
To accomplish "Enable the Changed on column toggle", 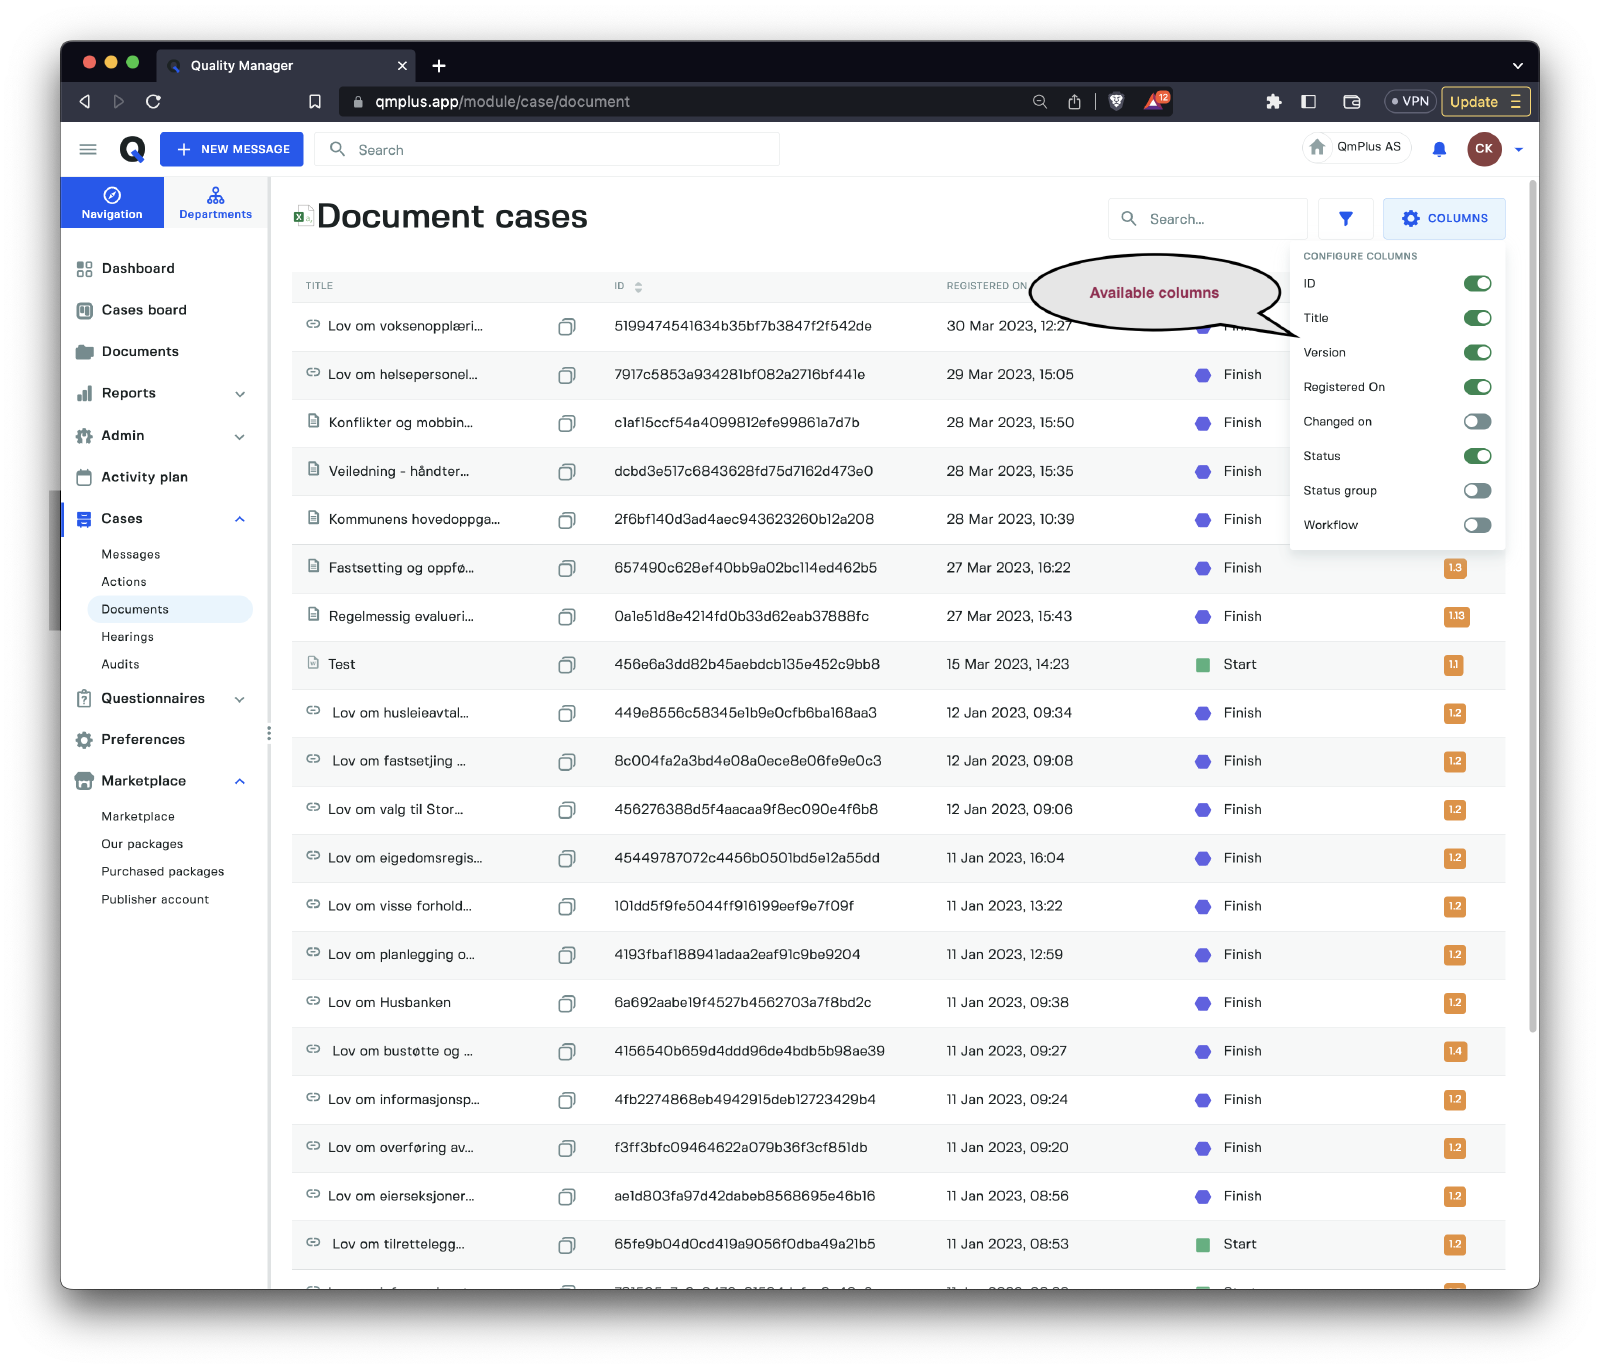I will coord(1477,422).
